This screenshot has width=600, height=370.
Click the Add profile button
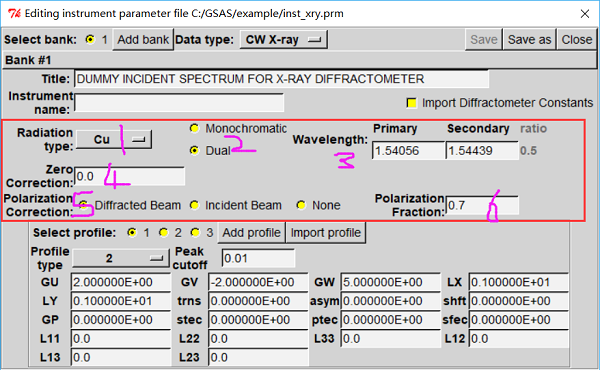click(251, 233)
